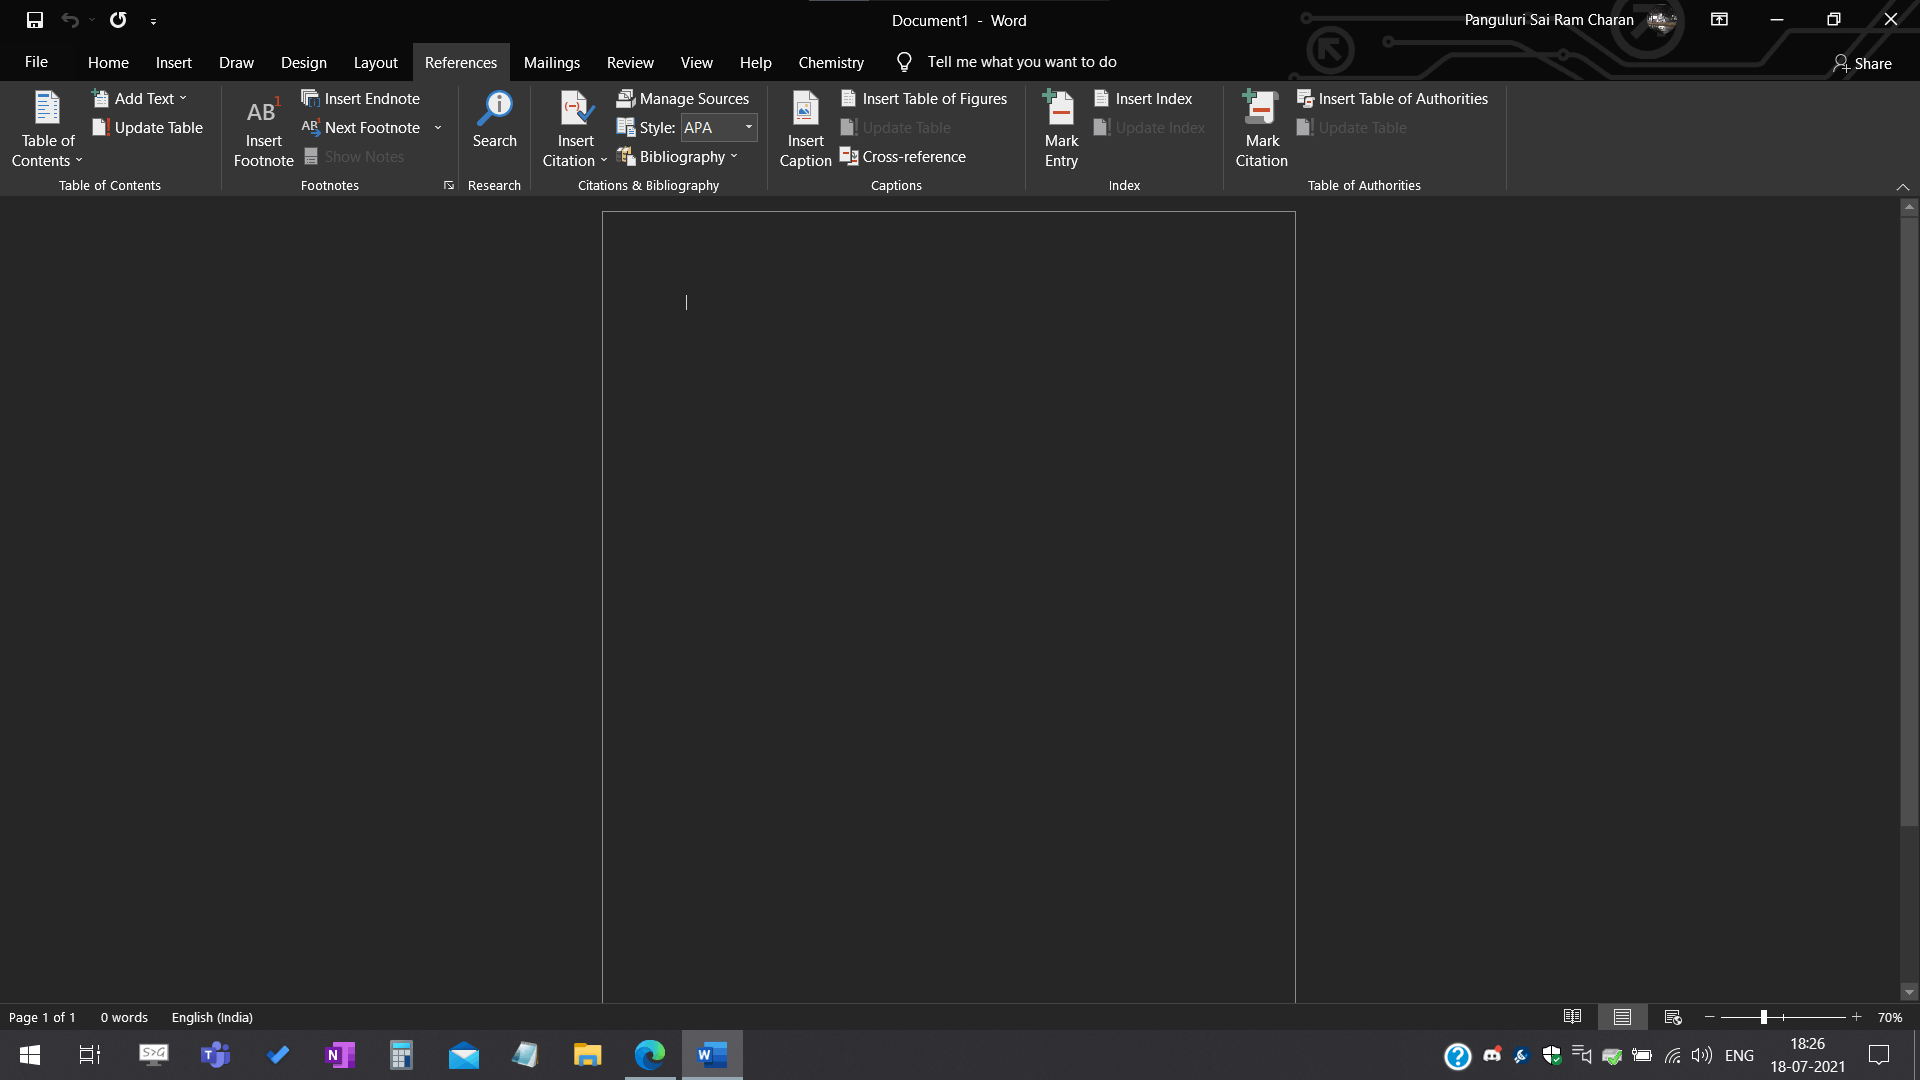This screenshot has width=1920, height=1080.
Task: Open Microsoft Edge from the taskbar
Action: coord(650,1054)
